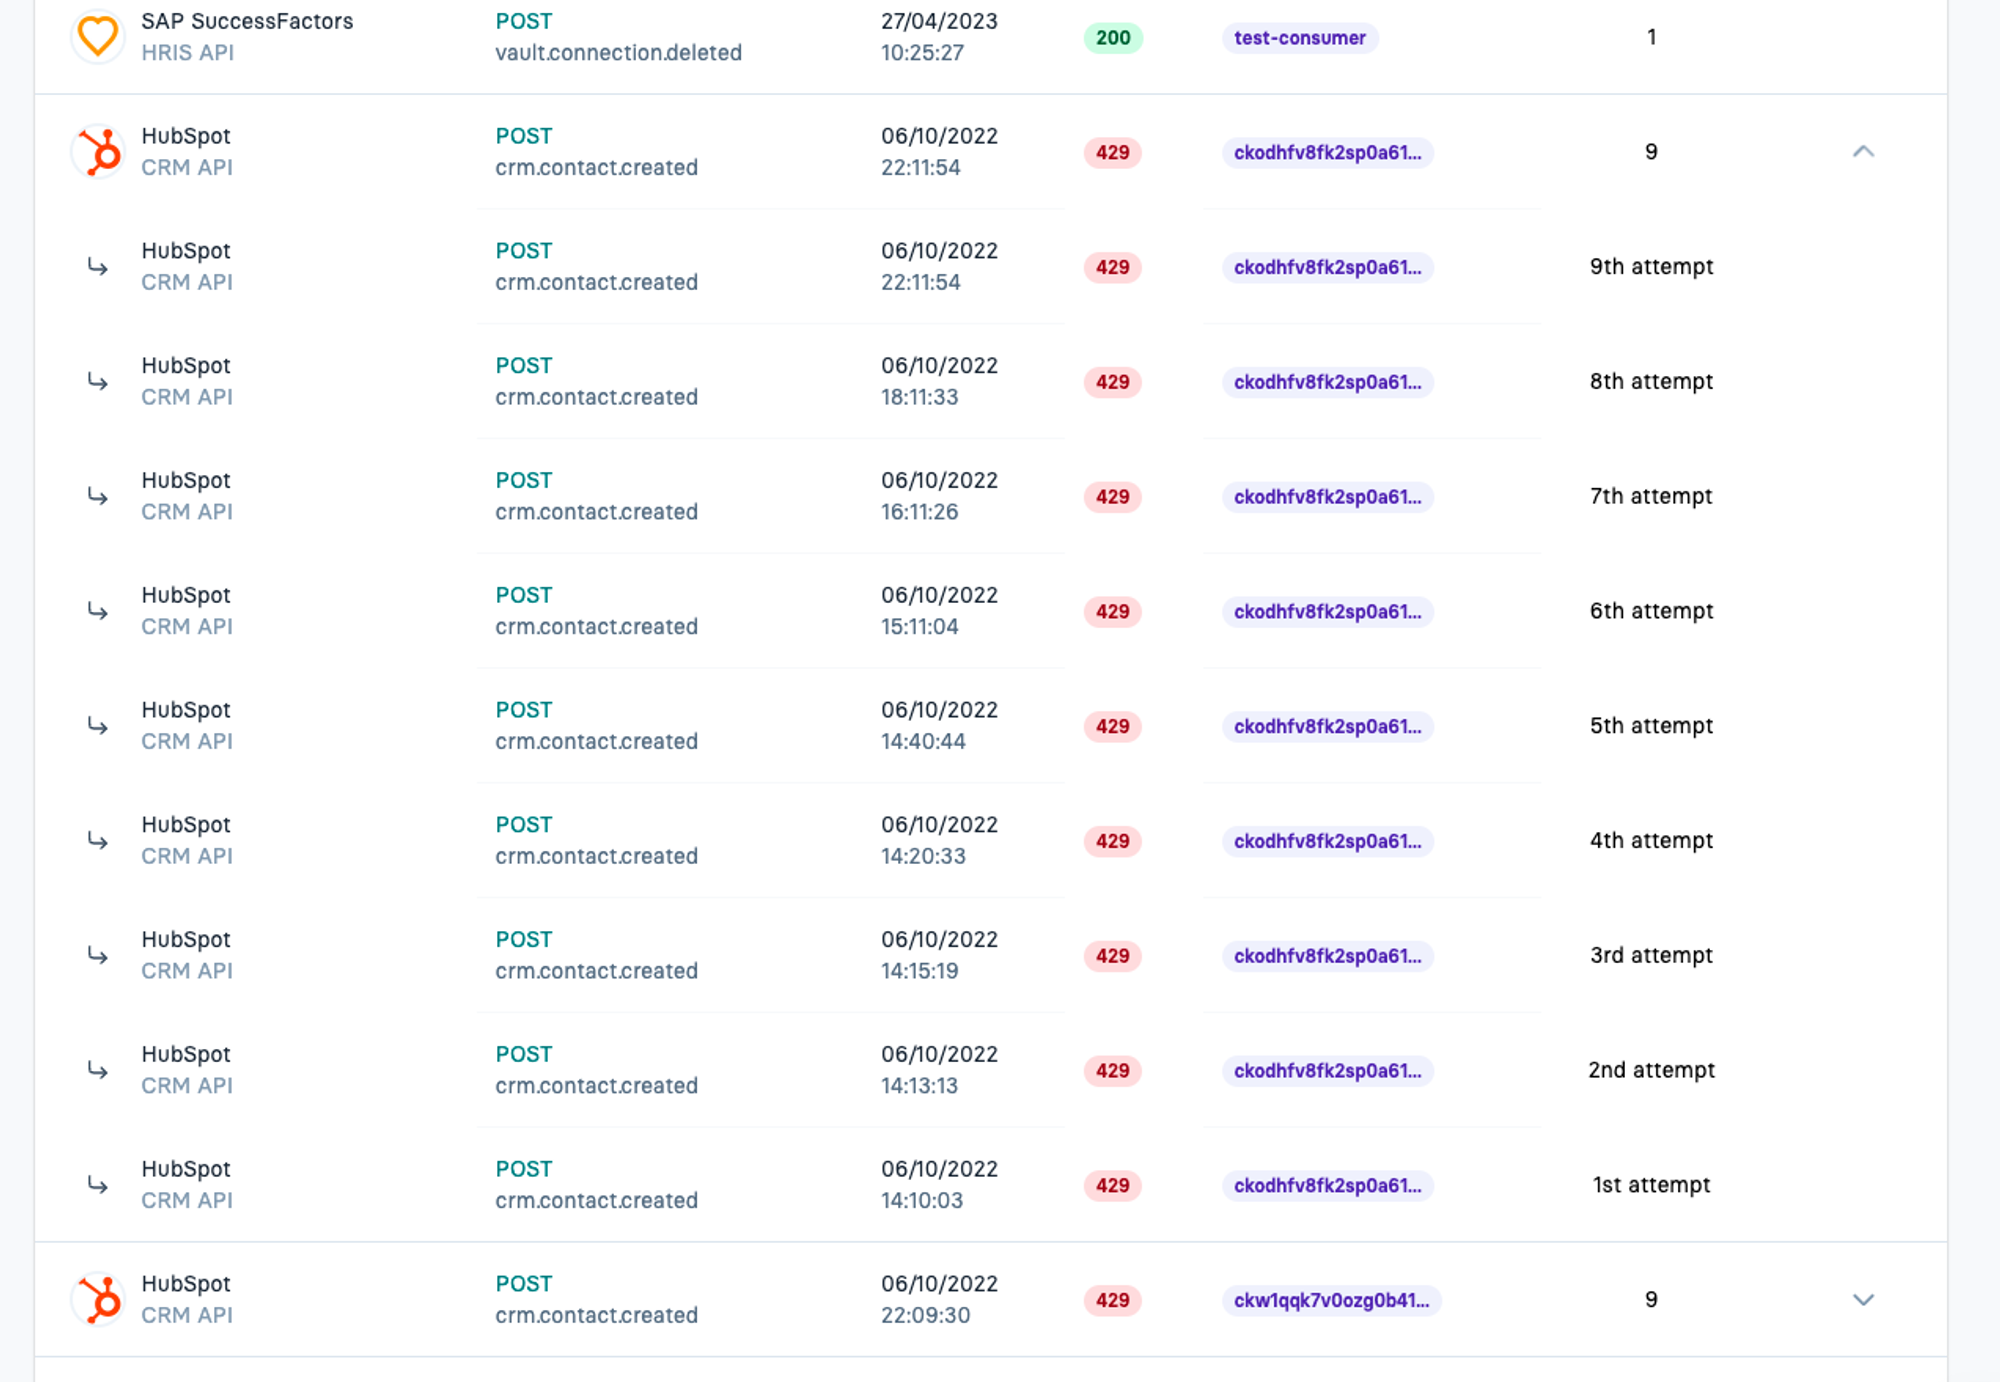This screenshot has height=1382, width=2000.
Task: Click the "7th attempt" label
Action: click(1651, 497)
